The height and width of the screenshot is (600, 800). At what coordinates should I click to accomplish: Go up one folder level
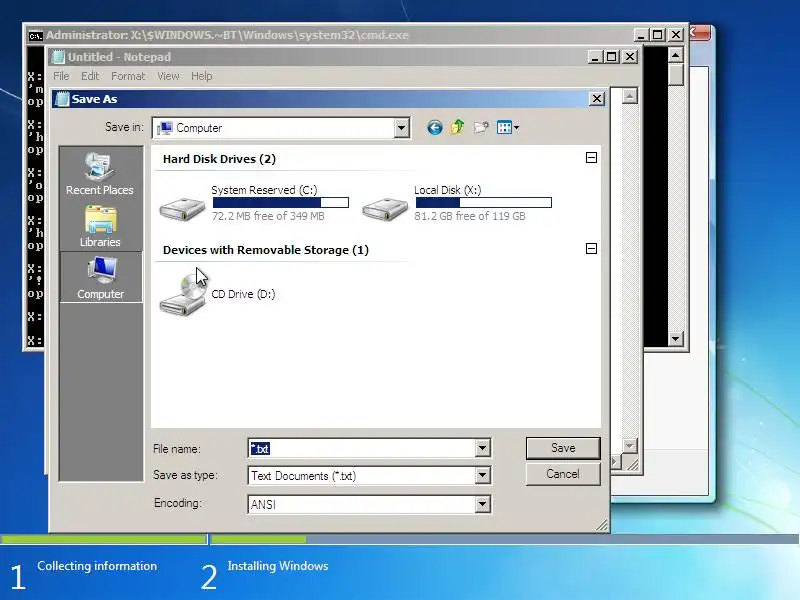(457, 127)
